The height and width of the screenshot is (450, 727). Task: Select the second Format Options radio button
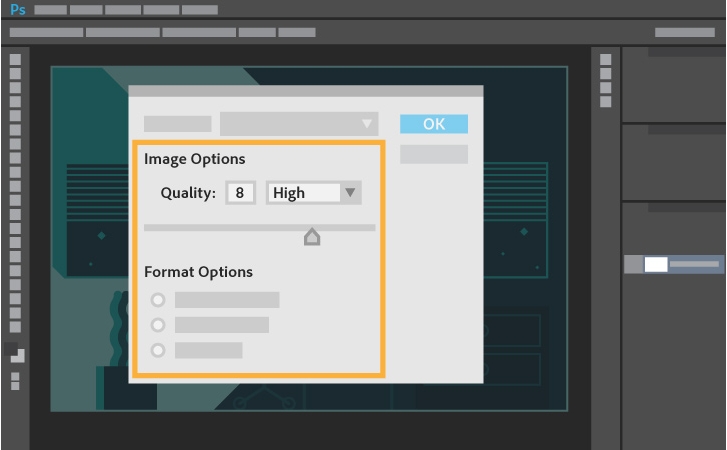coord(157,325)
